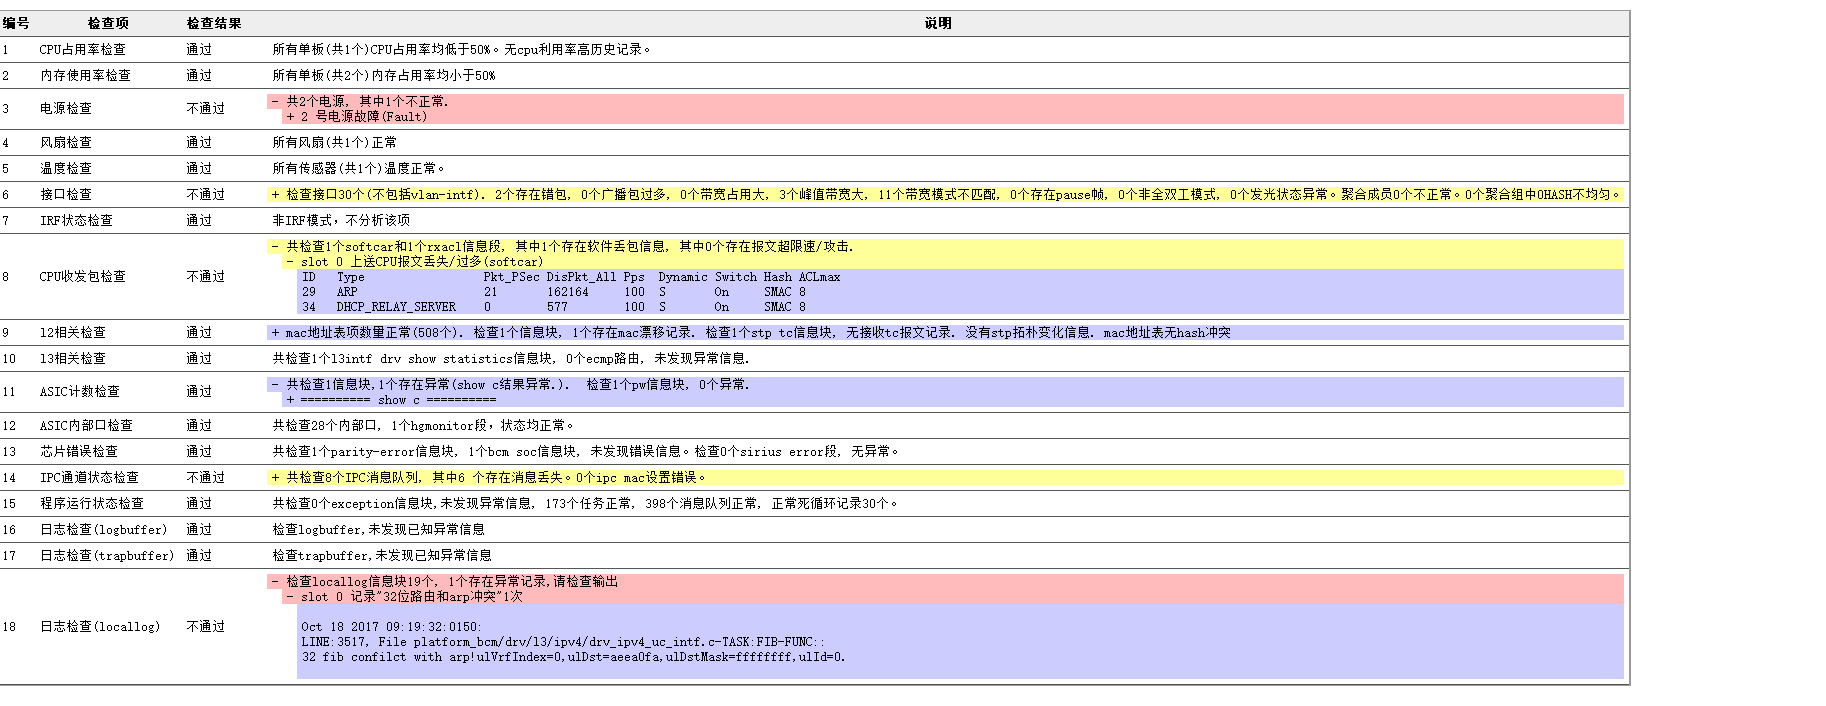Screen dimensions: 1826x706
Task: Select the '芯片错误检查' item cell
Action: pyautogui.click(x=79, y=451)
